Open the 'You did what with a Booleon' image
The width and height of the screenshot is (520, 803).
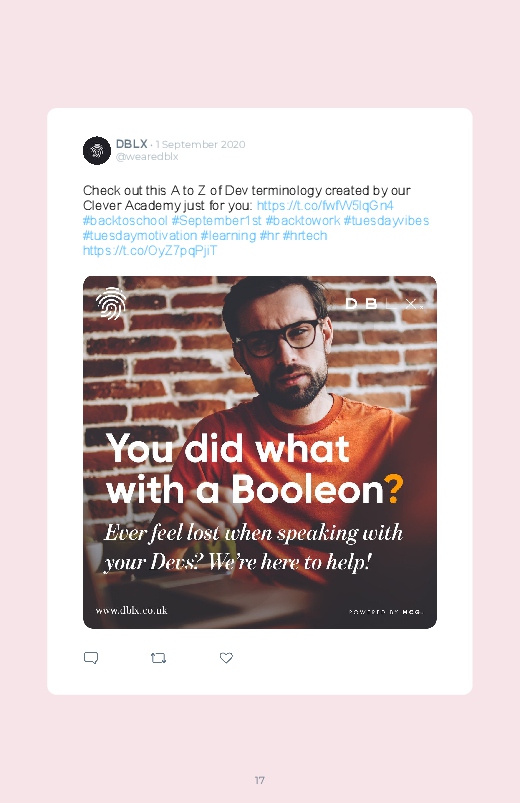260,452
